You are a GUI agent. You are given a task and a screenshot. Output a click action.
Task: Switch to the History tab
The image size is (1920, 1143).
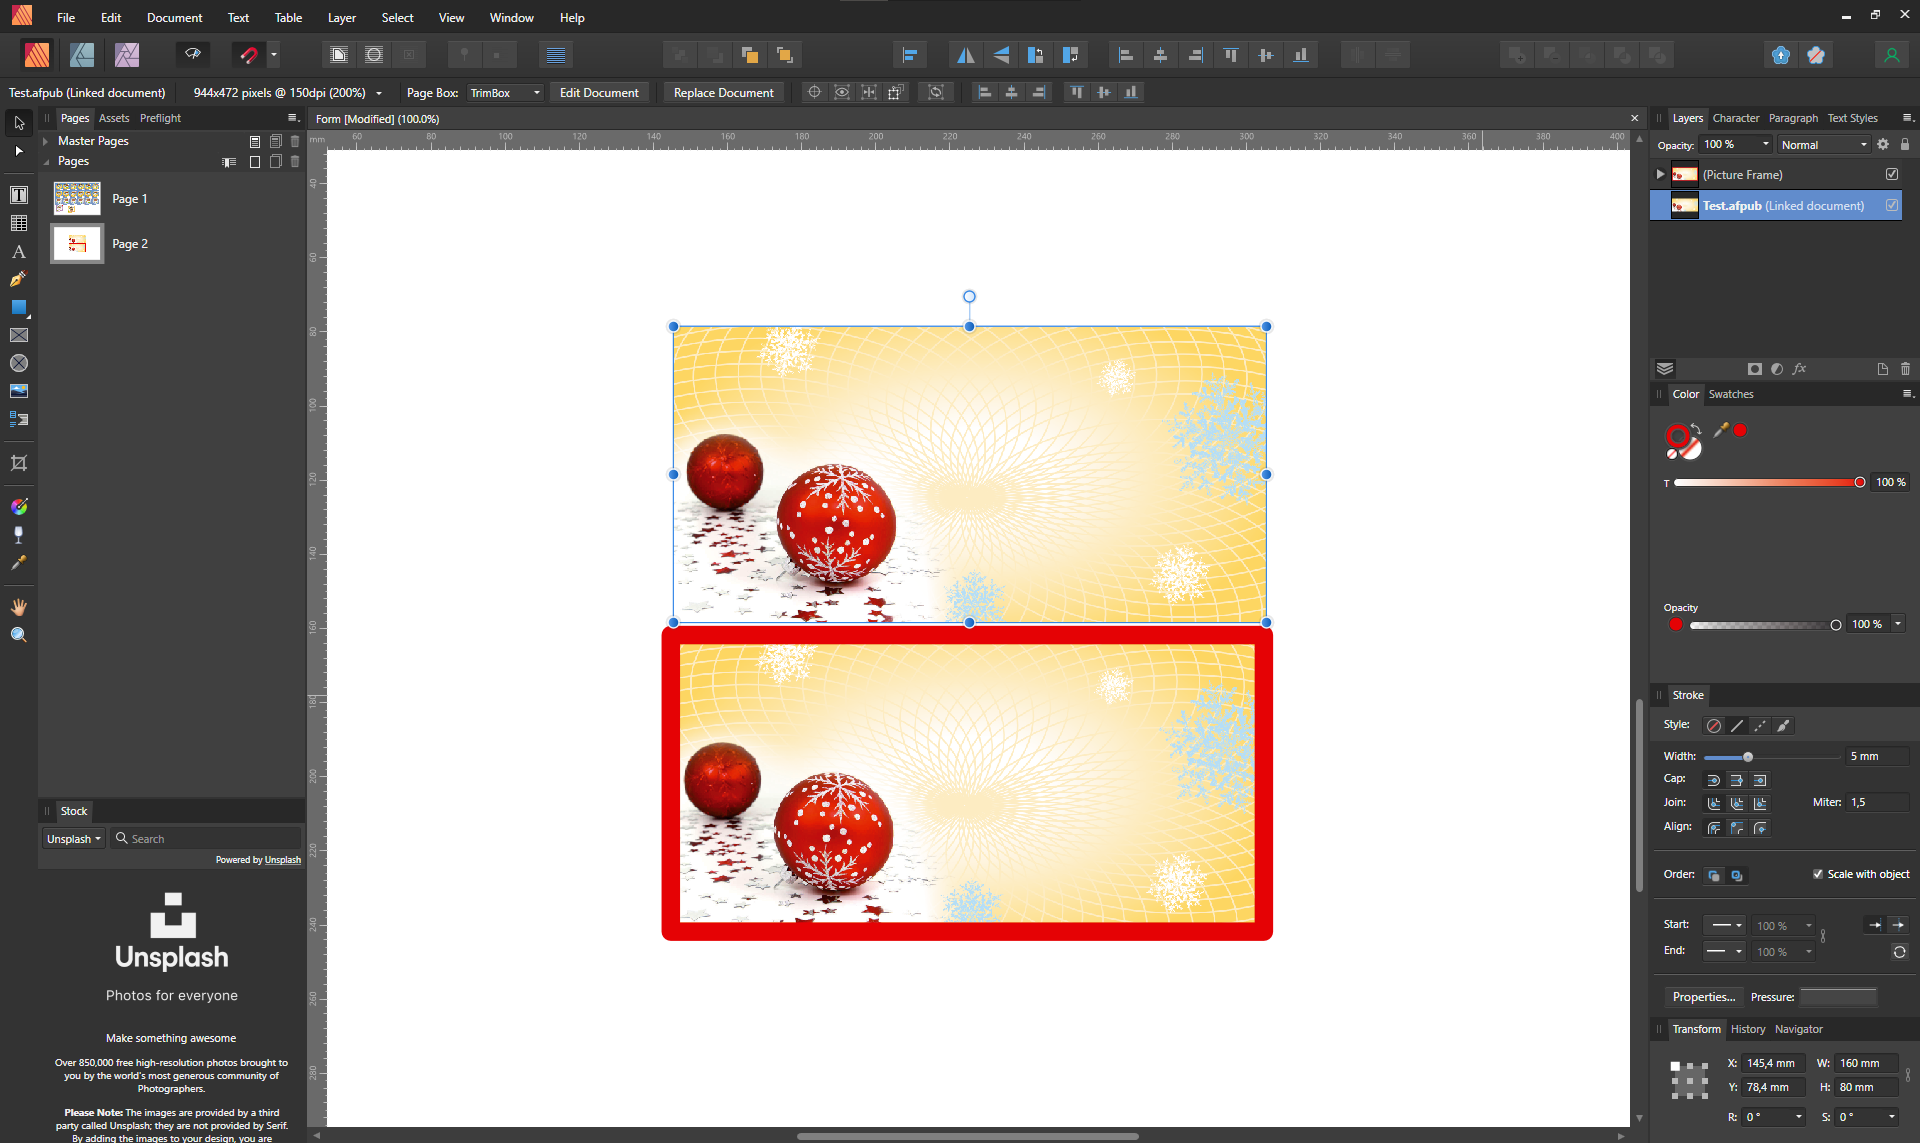click(x=1748, y=1029)
